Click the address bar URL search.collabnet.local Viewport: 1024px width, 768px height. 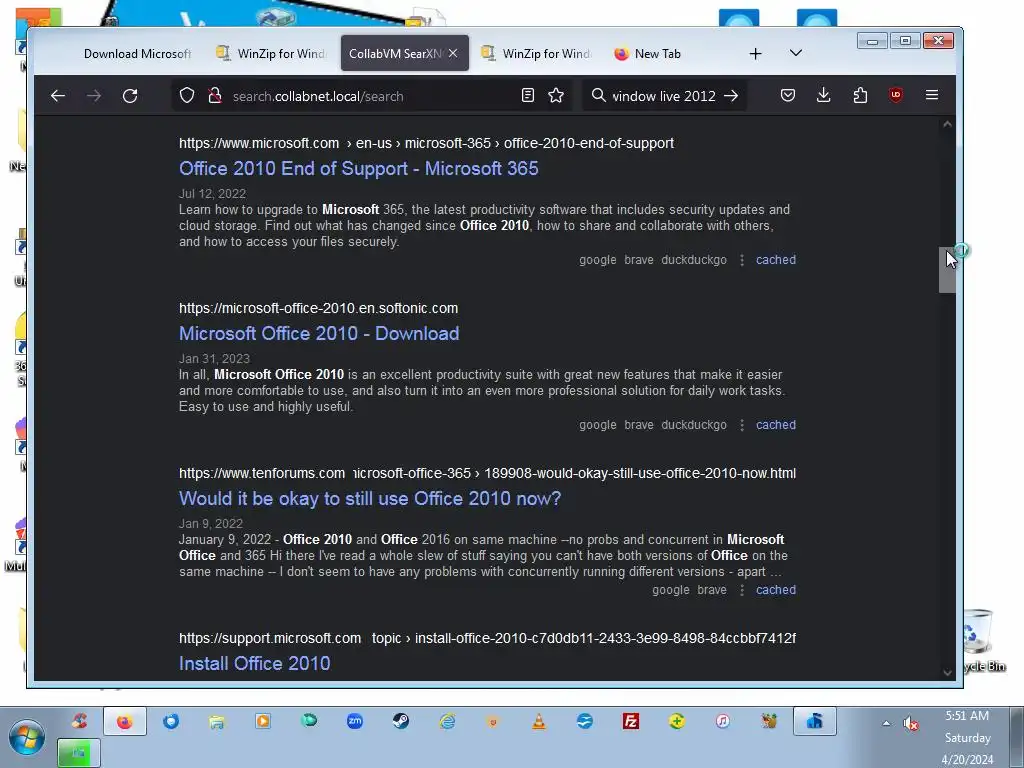[318, 96]
